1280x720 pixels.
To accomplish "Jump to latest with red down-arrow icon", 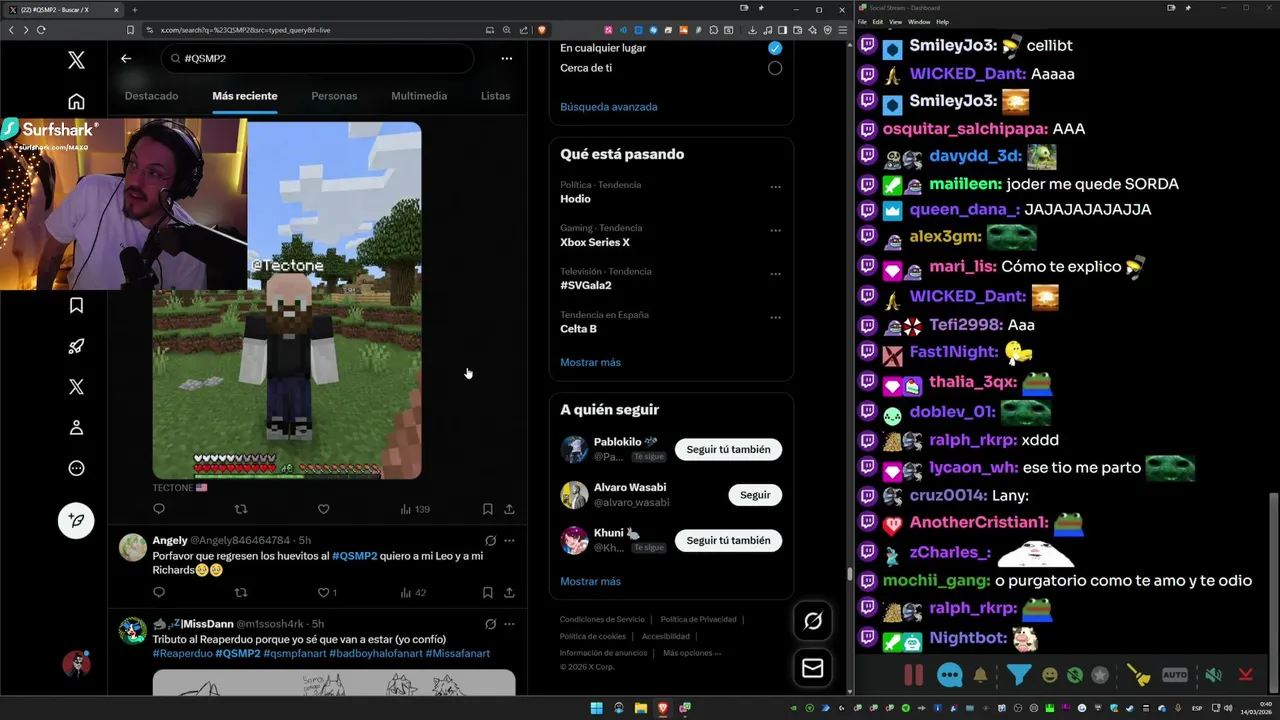I will pyautogui.click(x=1246, y=675).
